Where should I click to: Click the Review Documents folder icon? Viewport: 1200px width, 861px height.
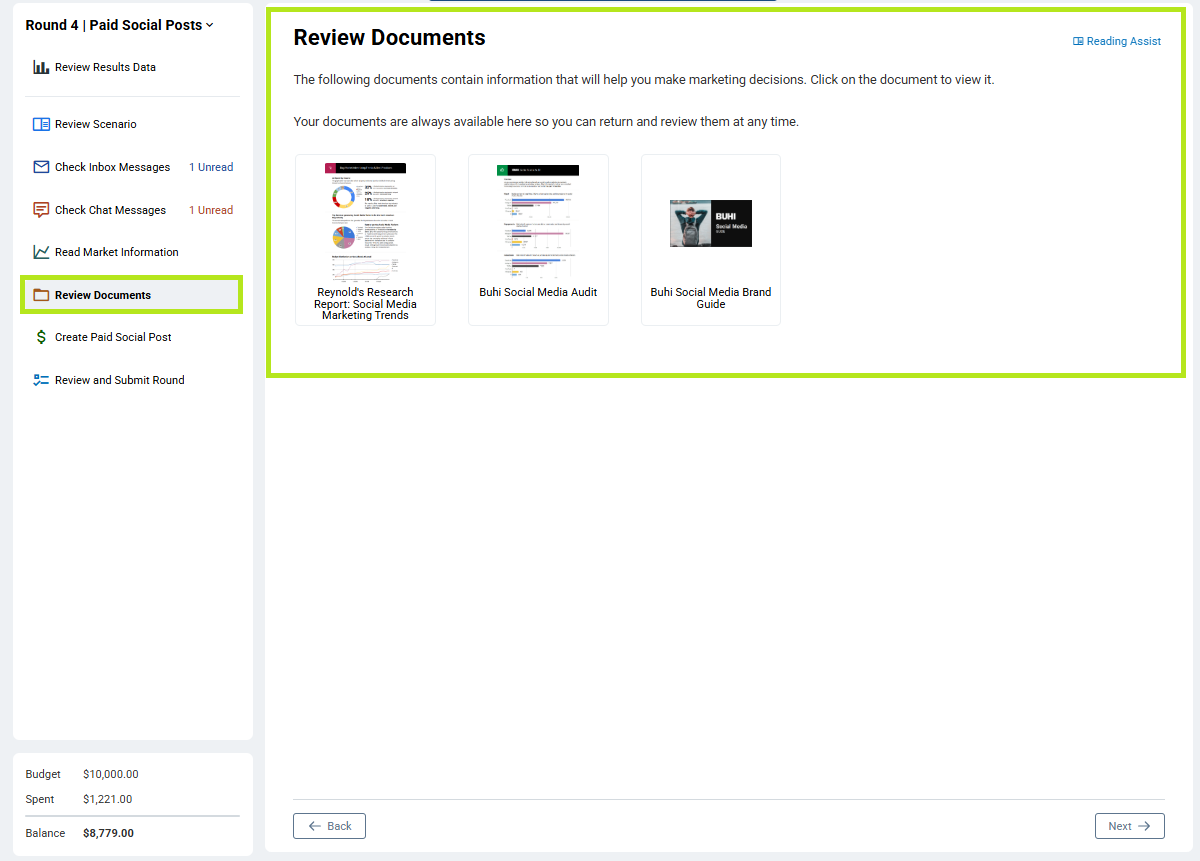41,295
